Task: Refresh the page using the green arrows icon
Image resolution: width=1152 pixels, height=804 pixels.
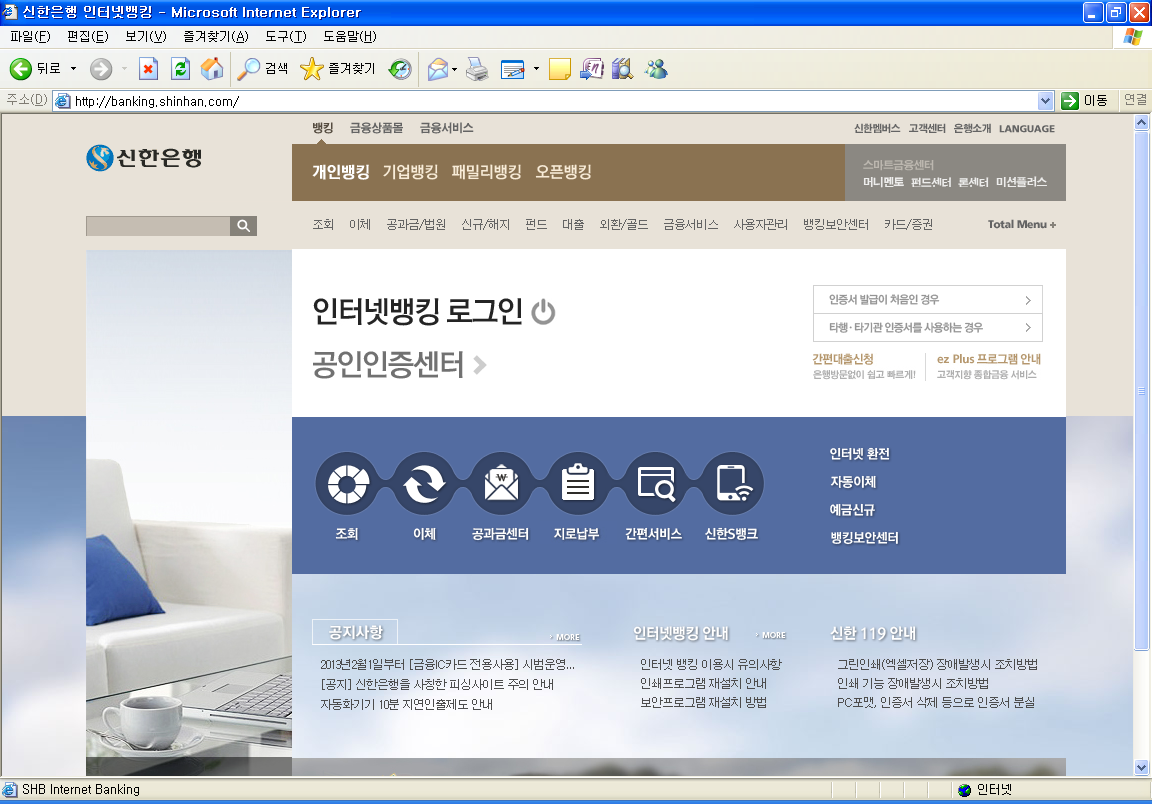Action: tap(180, 69)
